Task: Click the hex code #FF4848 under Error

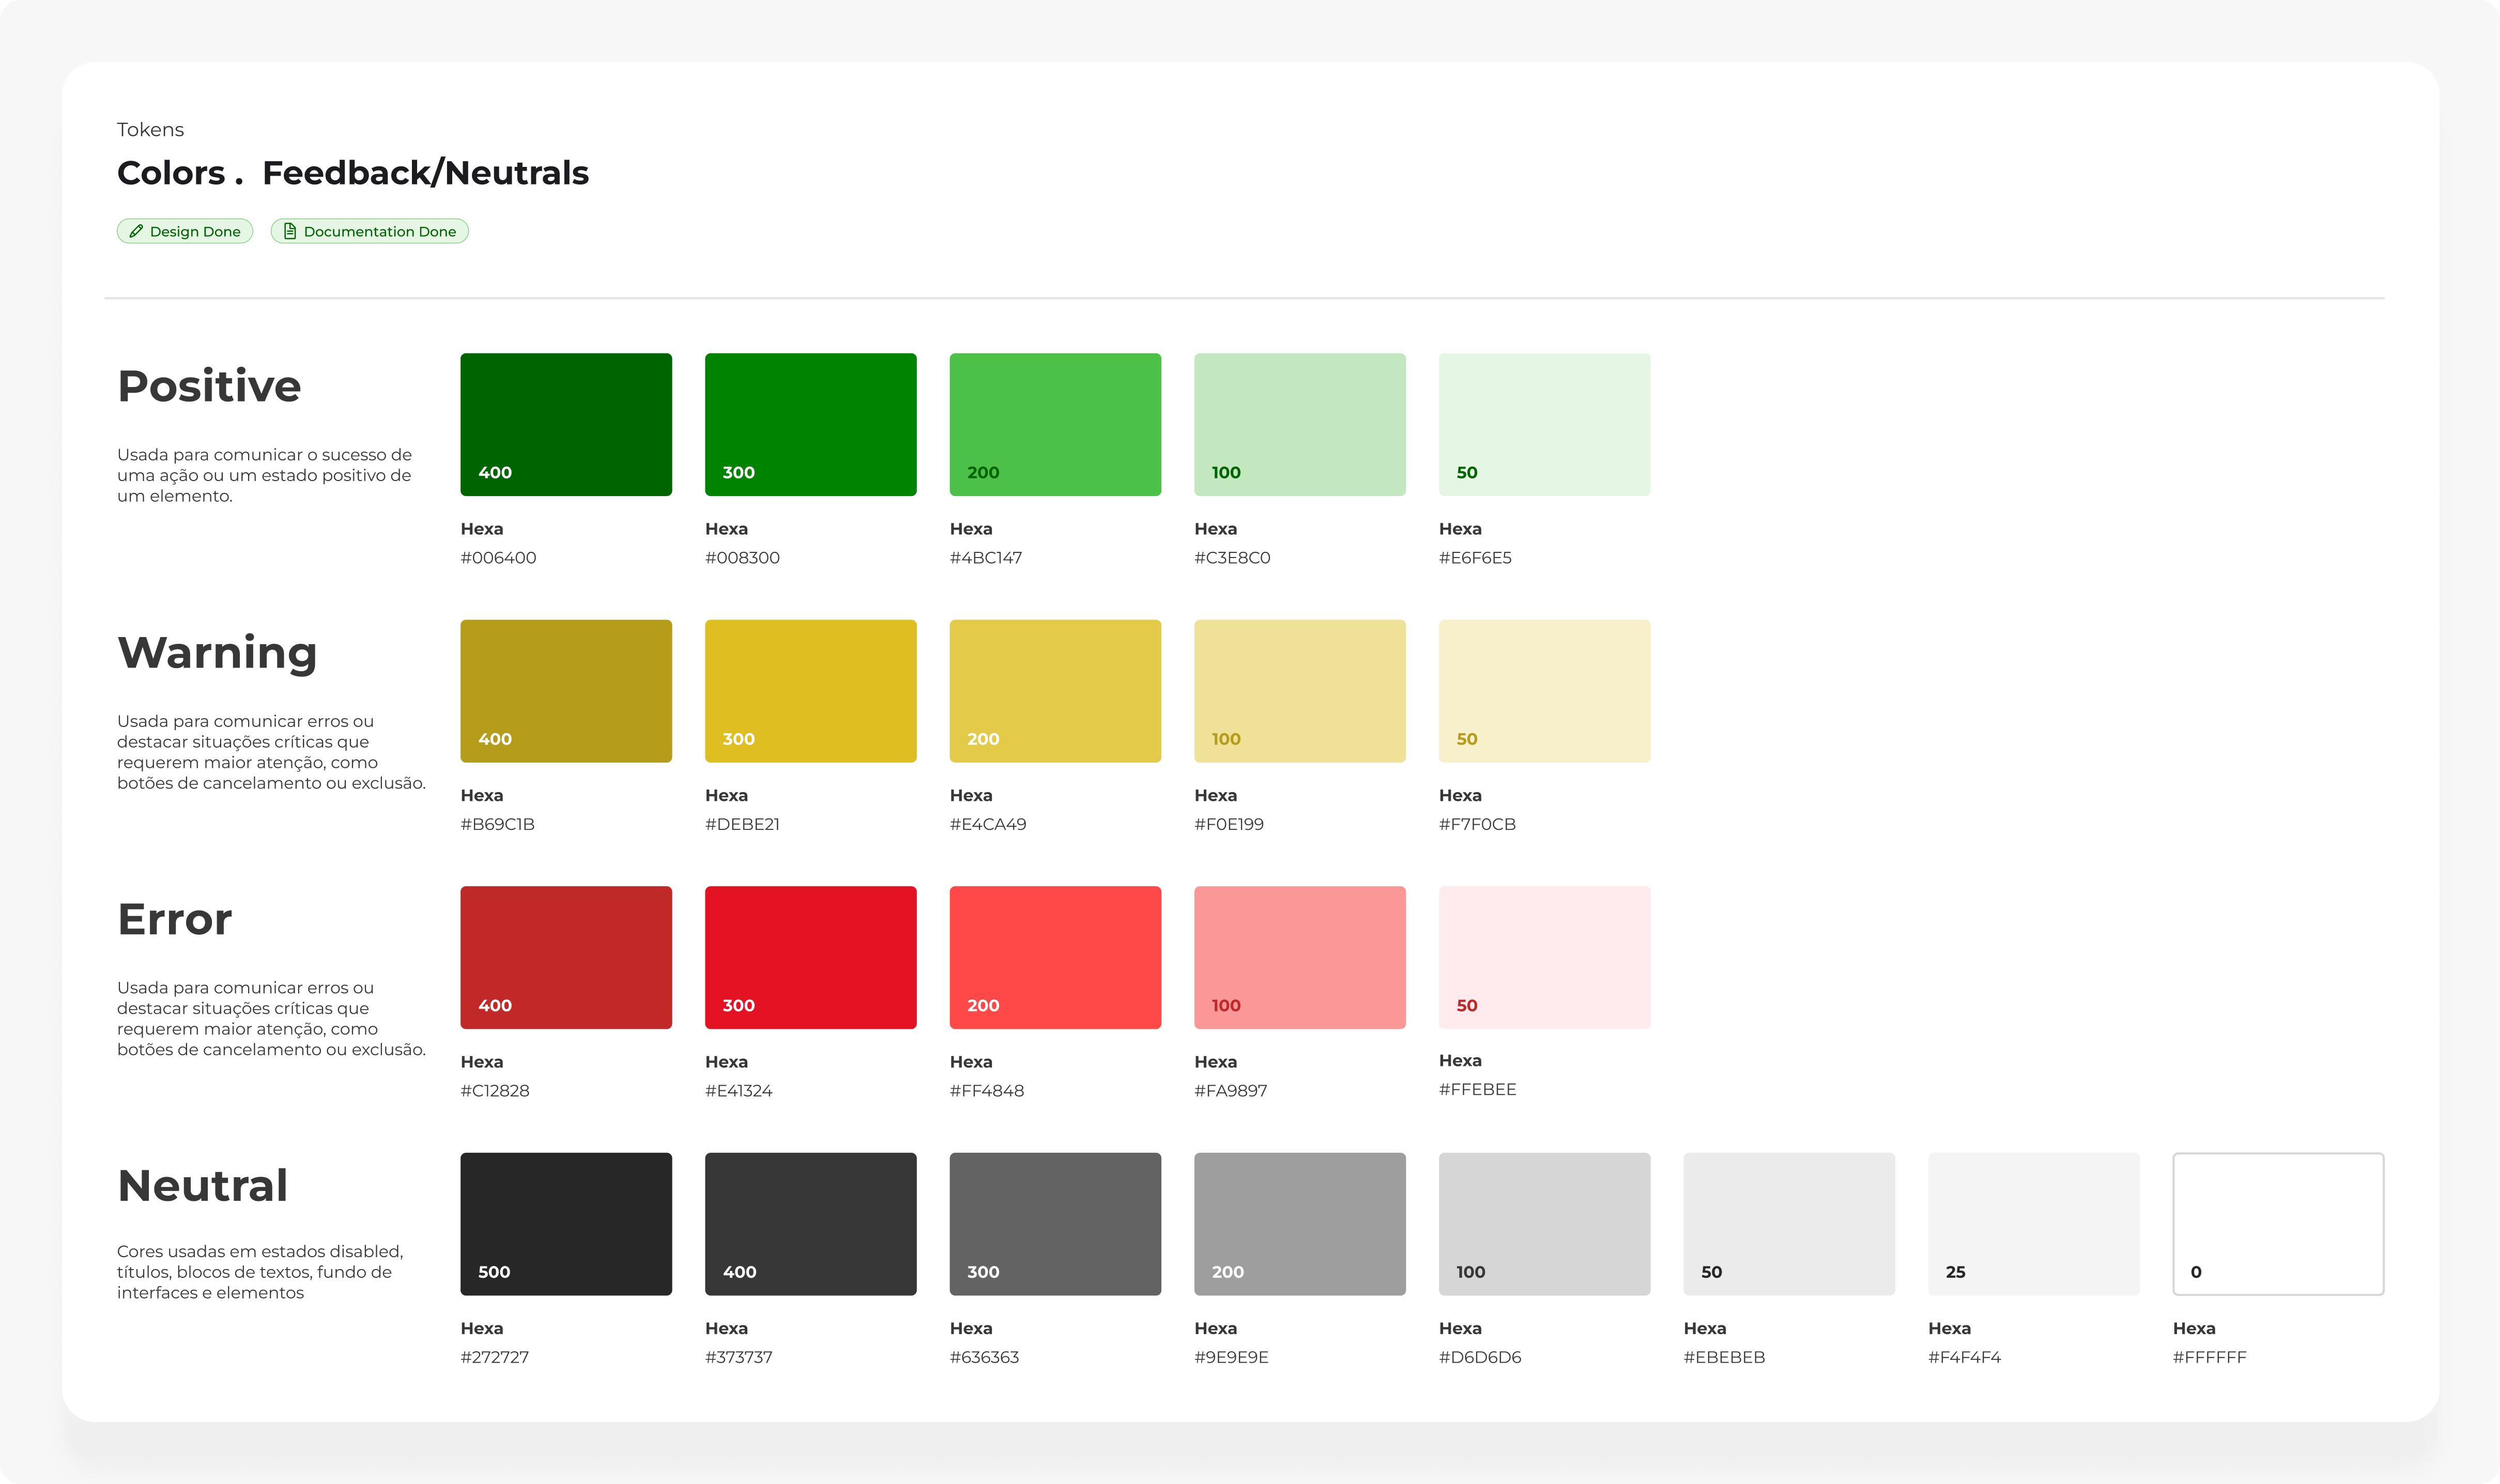Action: click(986, 1091)
